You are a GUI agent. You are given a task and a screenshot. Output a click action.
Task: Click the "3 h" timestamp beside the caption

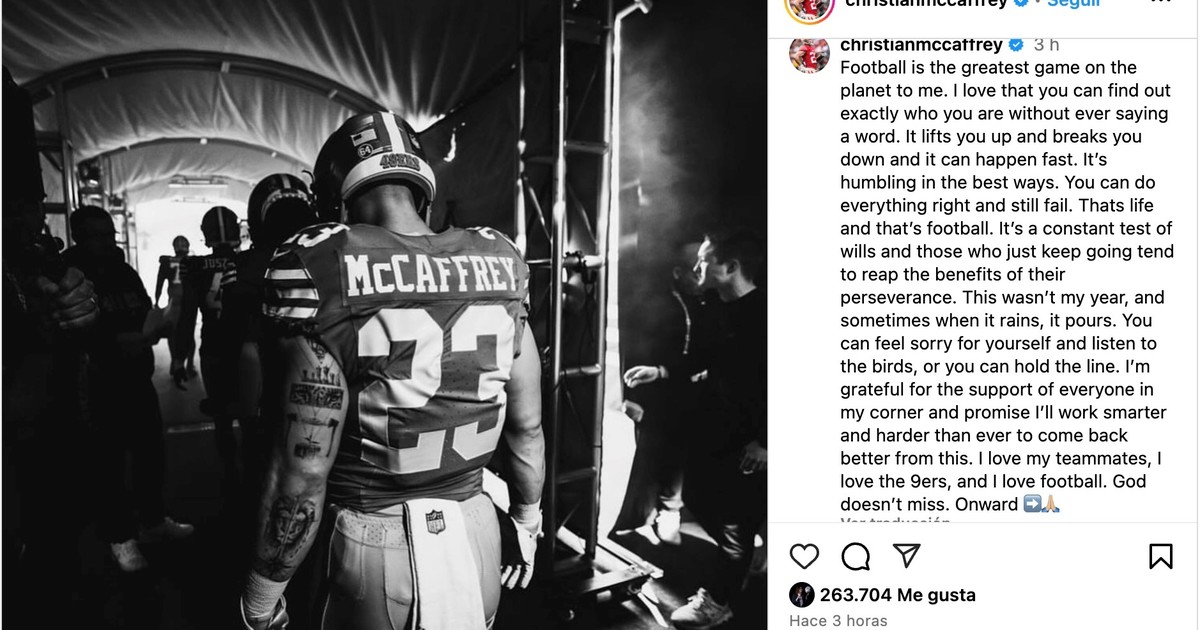1046,45
